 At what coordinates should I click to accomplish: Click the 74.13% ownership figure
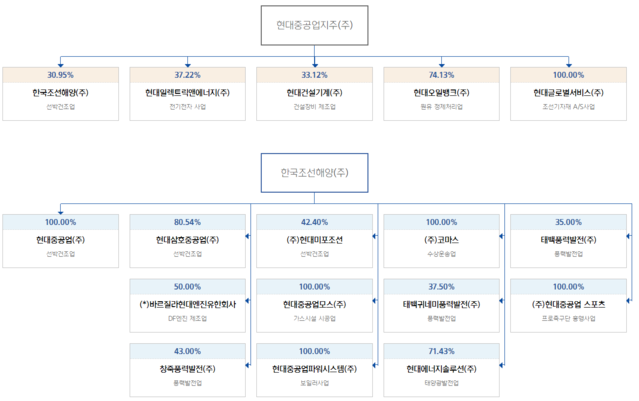[441, 75]
